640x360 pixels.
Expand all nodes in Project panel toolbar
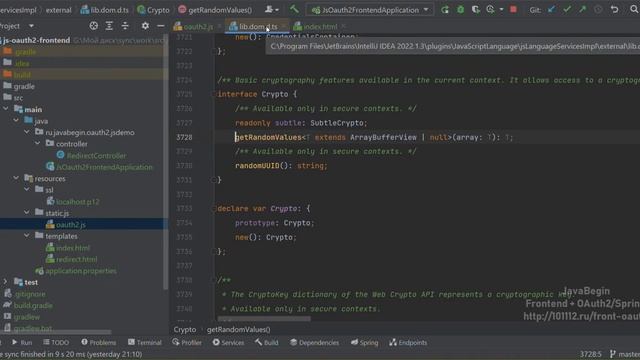[109, 26]
